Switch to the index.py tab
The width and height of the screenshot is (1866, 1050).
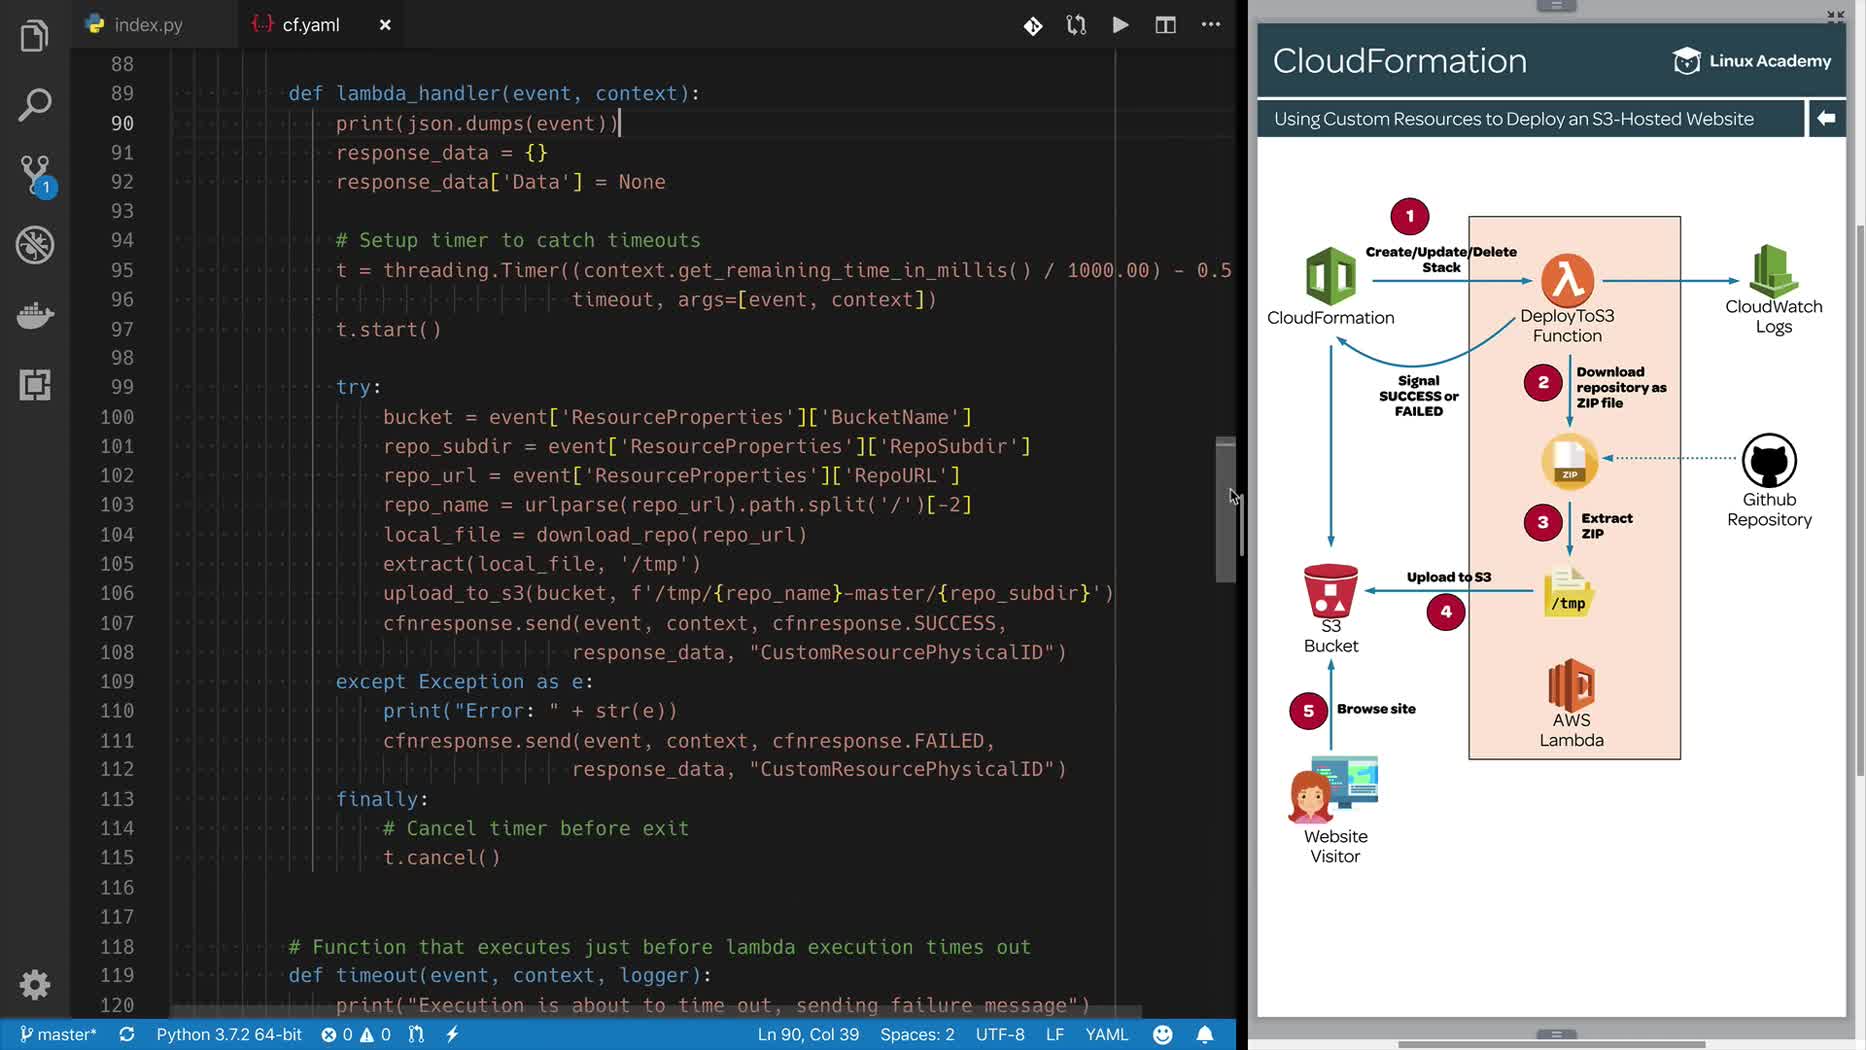[x=147, y=25]
